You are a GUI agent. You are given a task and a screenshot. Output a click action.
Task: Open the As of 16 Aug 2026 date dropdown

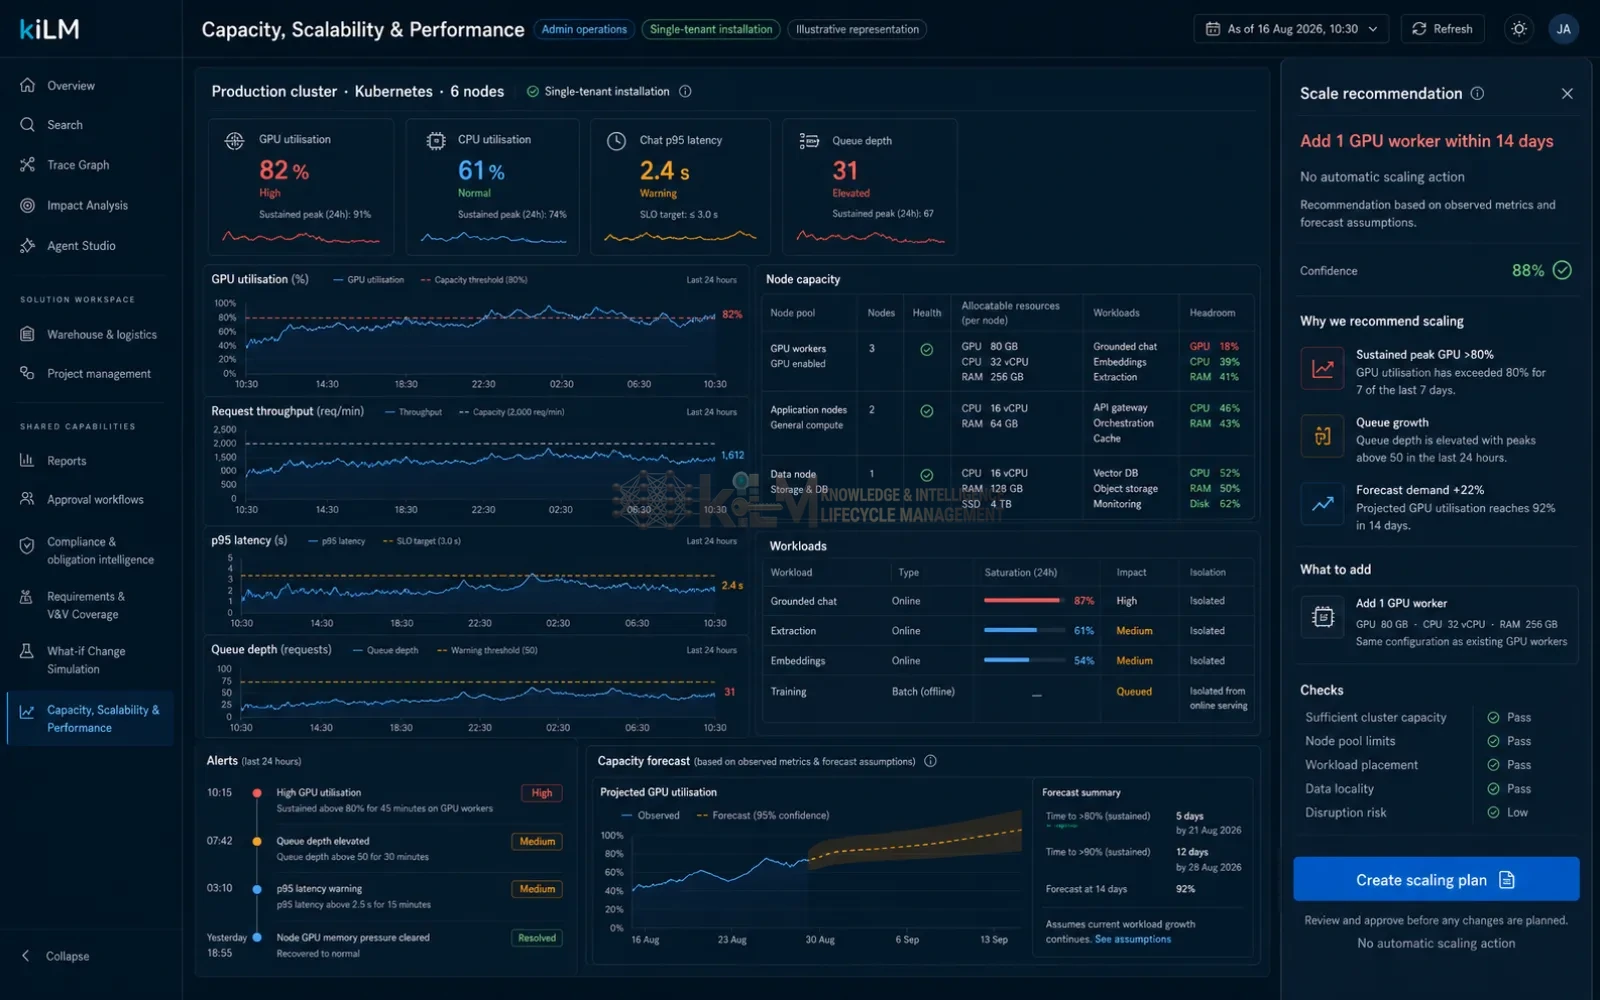point(1291,29)
